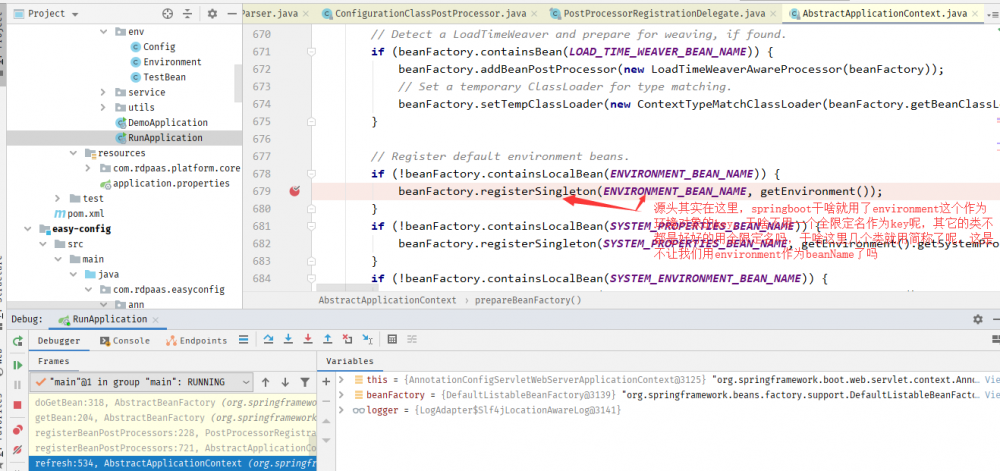
Task: Click the Step Into debugger icon
Action: (x=288, y=339)
